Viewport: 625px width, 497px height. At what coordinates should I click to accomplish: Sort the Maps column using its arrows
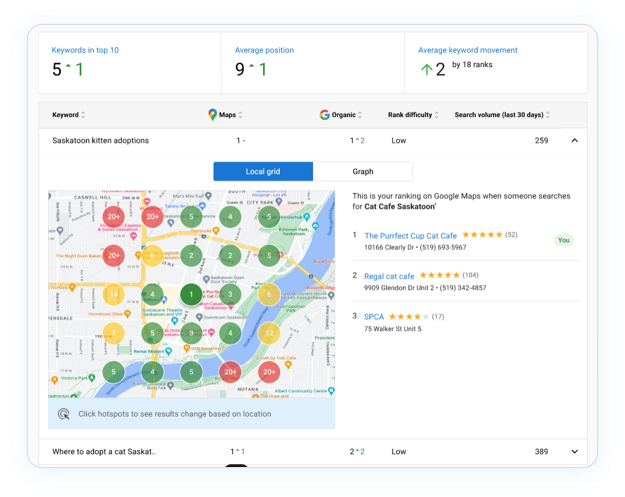[x=243, y=115]
